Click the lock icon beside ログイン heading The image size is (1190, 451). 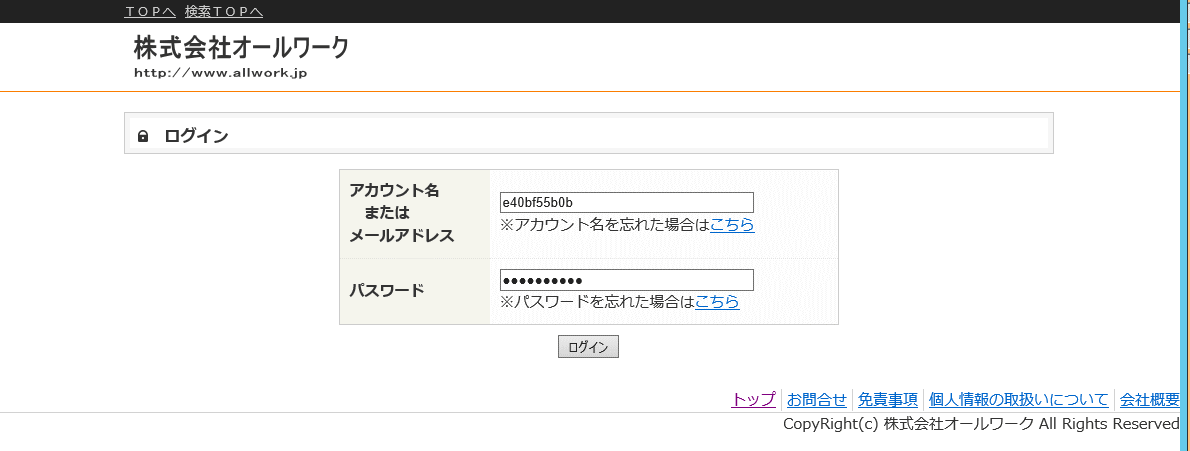[x=143, y=137]
